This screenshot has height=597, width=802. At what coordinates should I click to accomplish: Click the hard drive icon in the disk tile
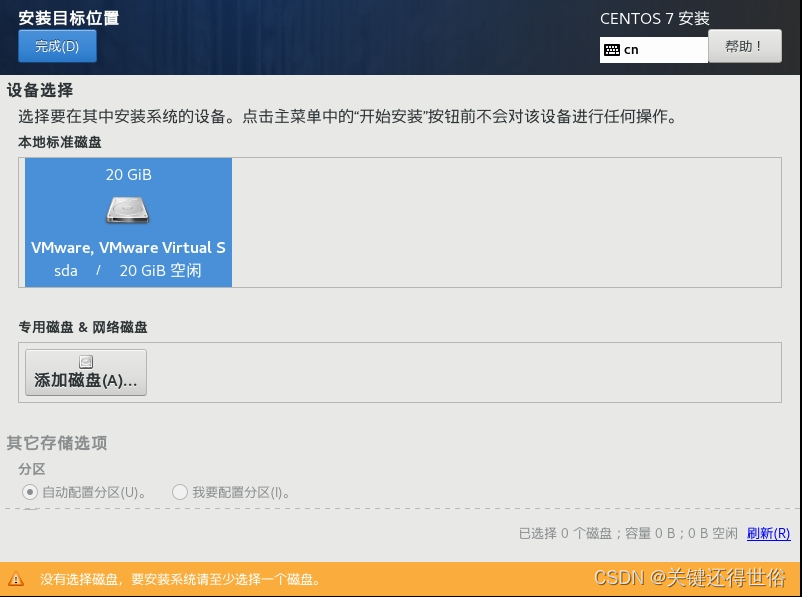pos(128,210)
